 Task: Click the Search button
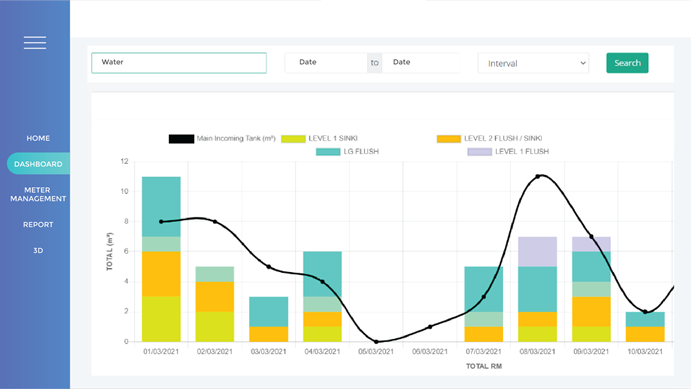627,63
